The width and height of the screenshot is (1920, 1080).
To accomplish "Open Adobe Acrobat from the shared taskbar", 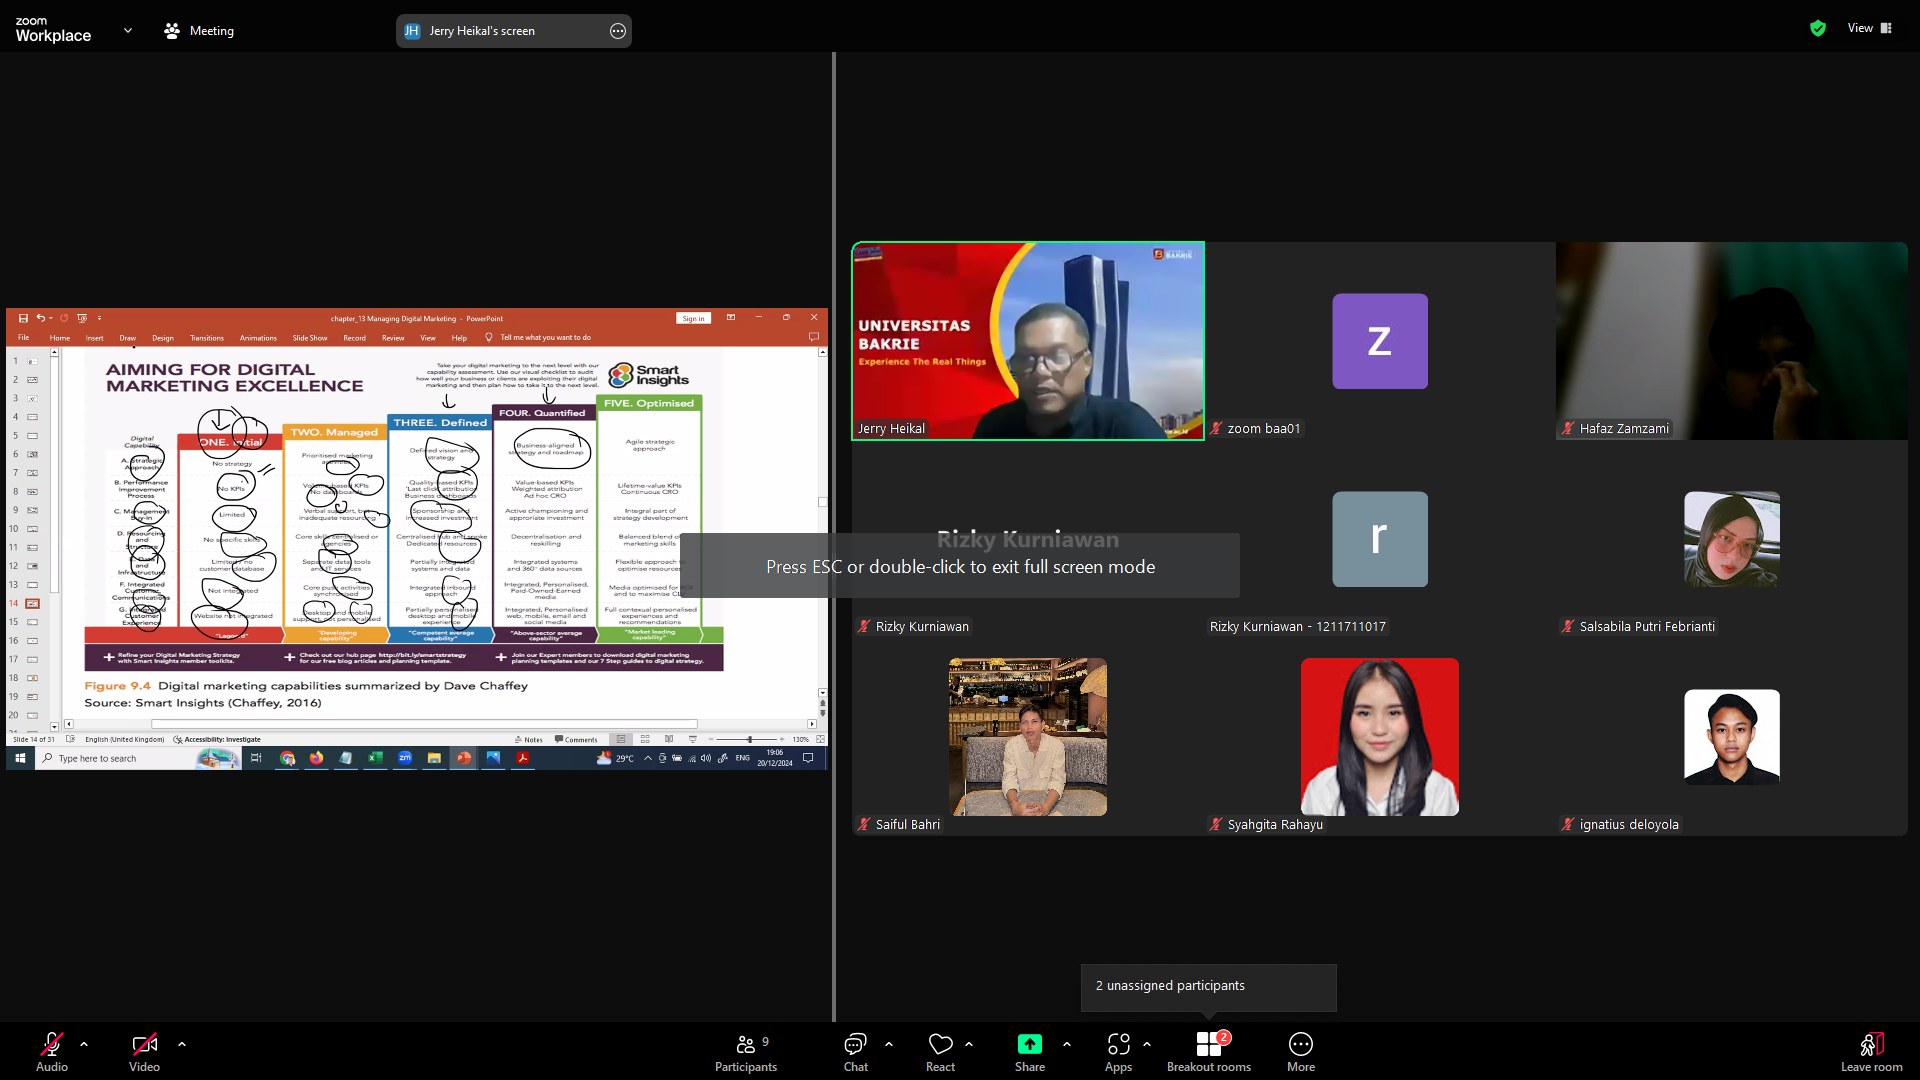I will [x=522, y=758].
